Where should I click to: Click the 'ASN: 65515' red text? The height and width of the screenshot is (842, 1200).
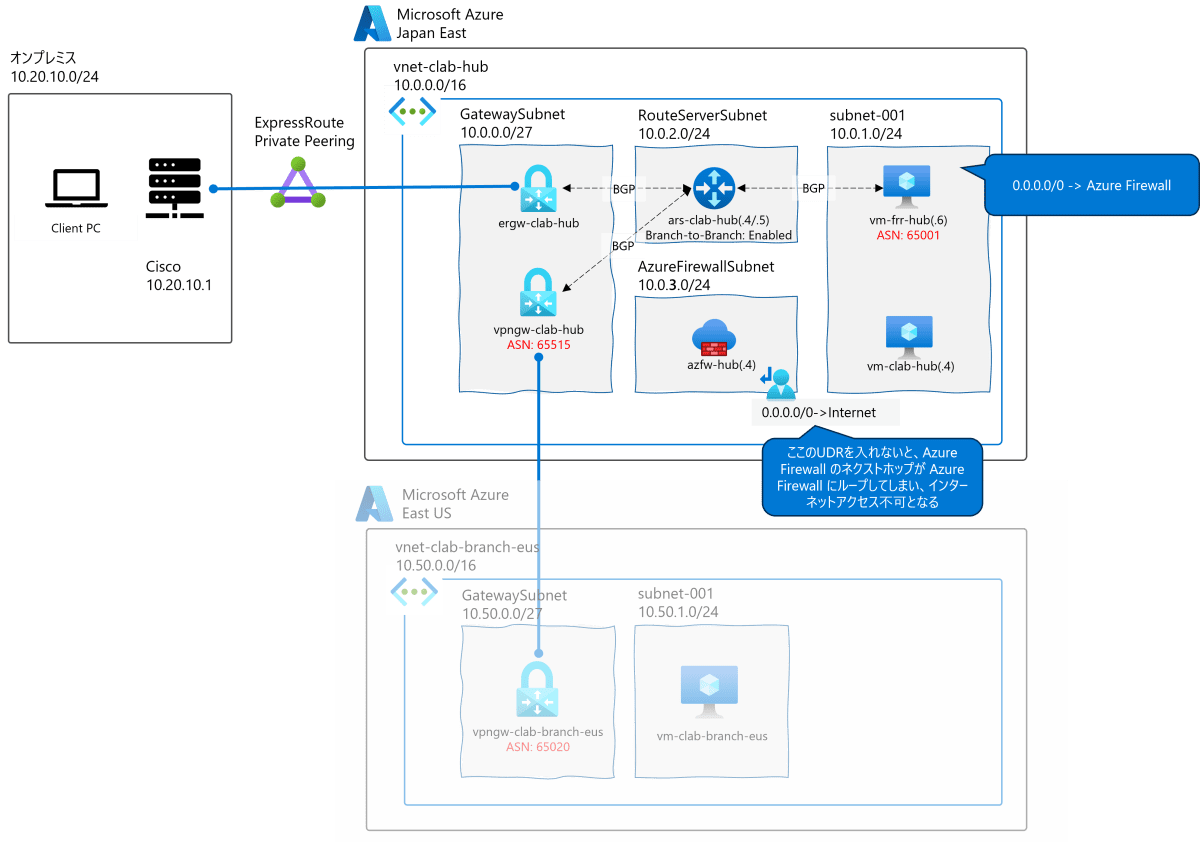540,344
